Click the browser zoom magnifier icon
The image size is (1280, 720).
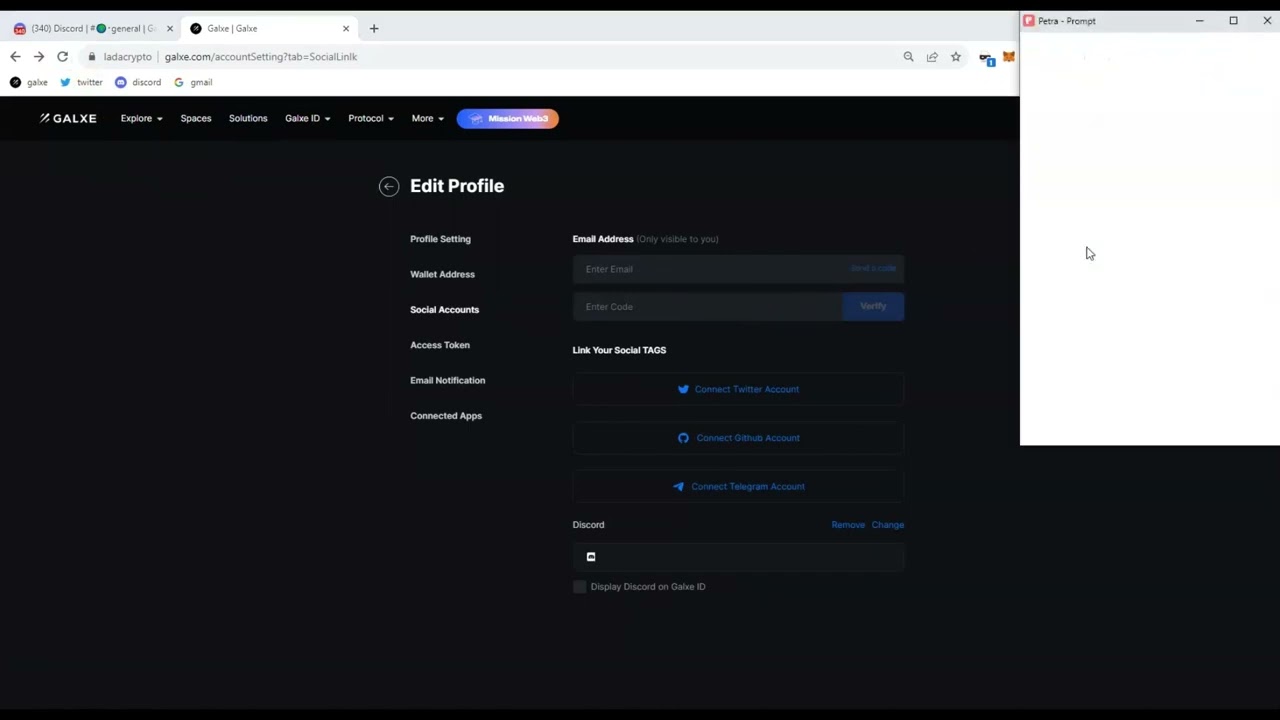point(908,57)
